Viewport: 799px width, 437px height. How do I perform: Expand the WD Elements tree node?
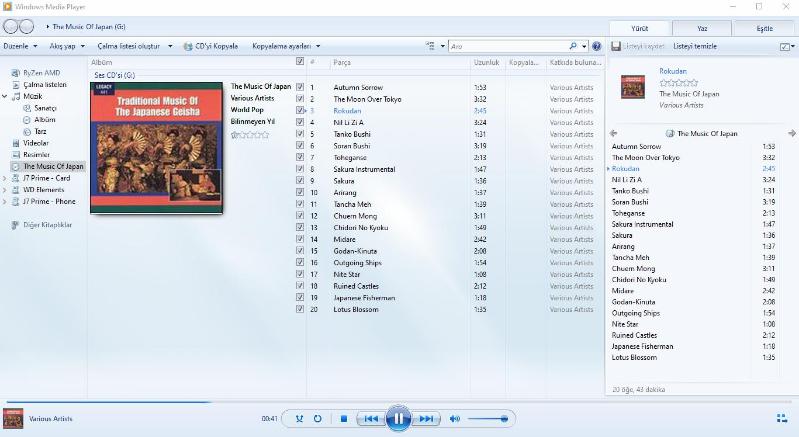click(5, 189)
